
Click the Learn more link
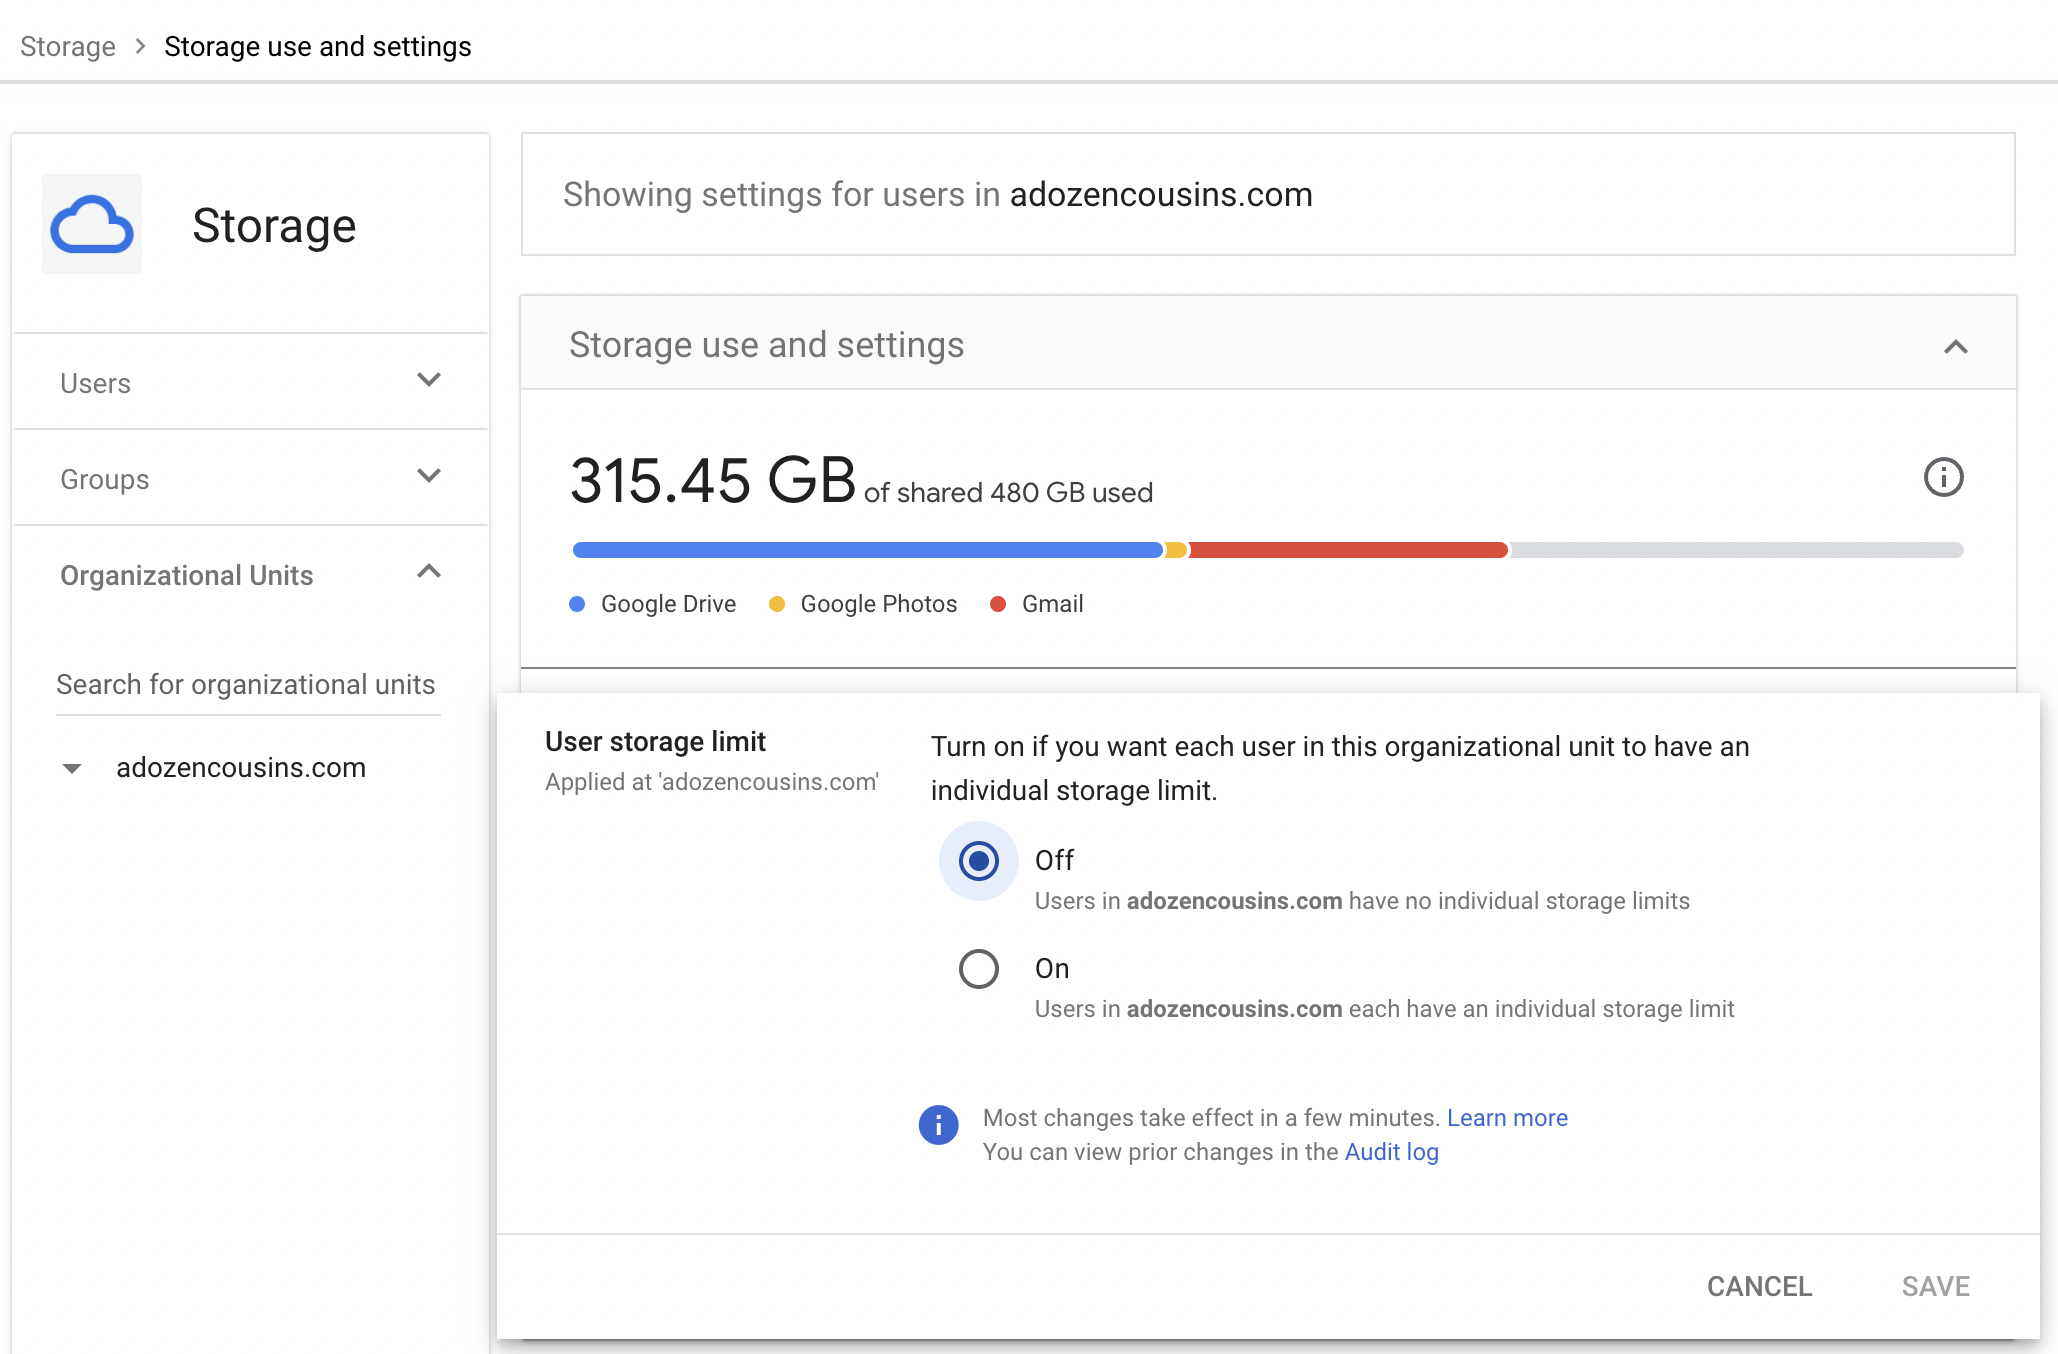pyautogui.click(x=1507, y=1118)
